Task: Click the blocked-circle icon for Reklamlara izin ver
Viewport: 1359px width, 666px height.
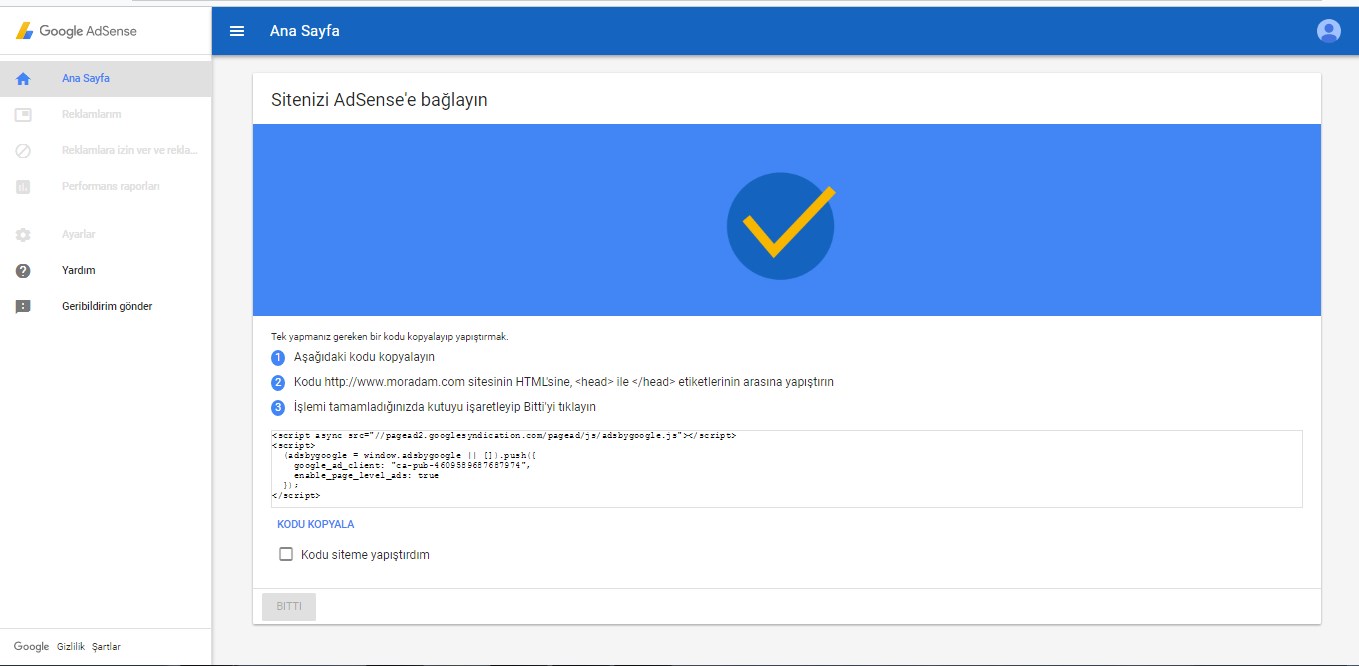Action: [x=23, y=150]
